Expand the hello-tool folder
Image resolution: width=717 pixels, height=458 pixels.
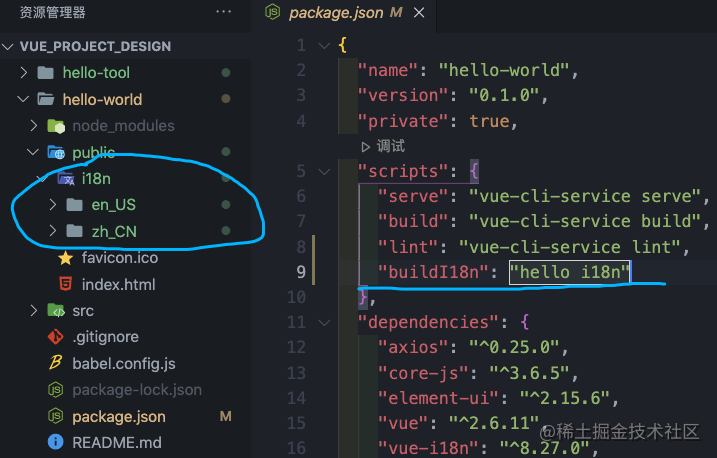[x=24, y=73]
